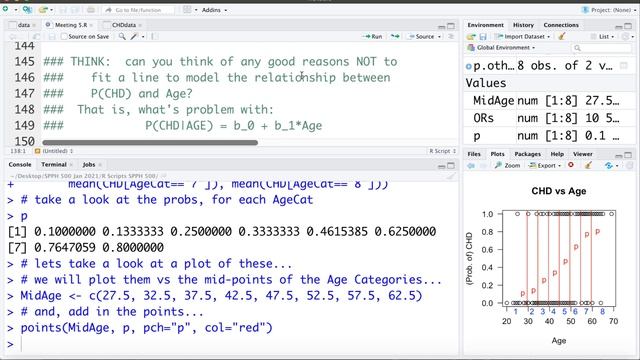Switch to the Meeting 5.R tab
640x360 pixels.
tap(71, 25)
